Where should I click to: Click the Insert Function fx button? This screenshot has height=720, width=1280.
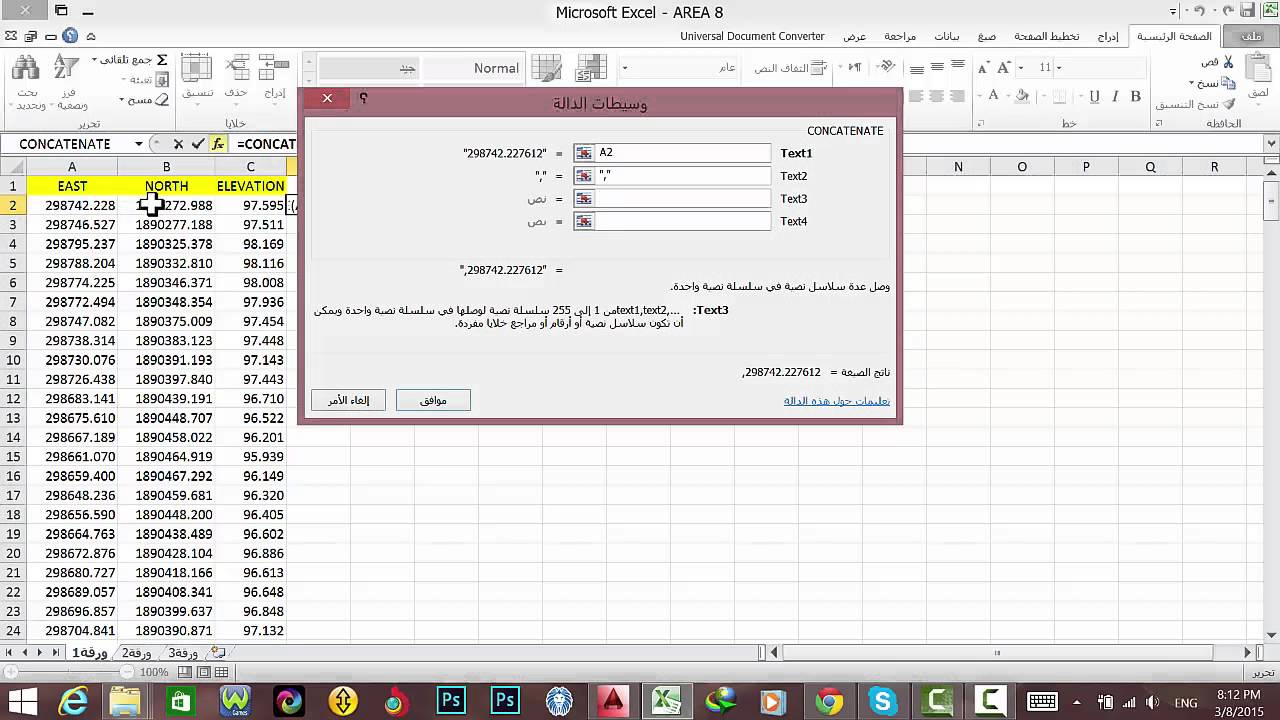click(x=218, y=144)
